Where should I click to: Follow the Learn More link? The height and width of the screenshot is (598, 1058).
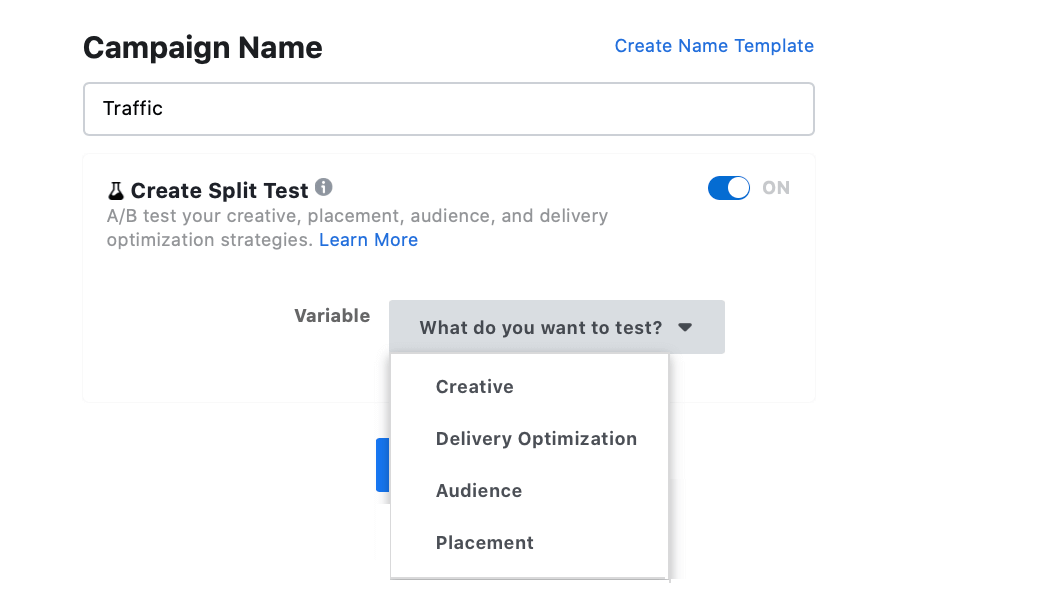[x=368, y=240]
